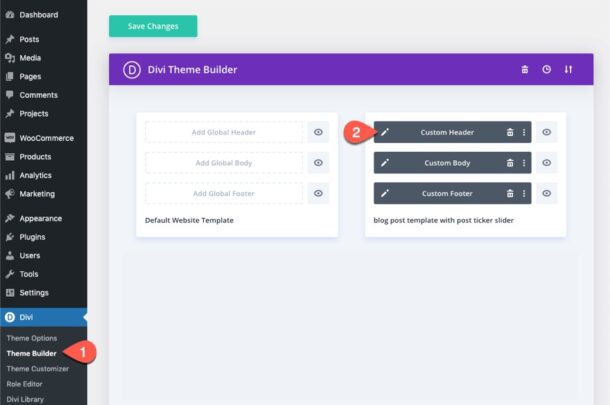This screenshot has width=610, height=405.
Task: Click the Add Global Footer placeholder
Action: 224,193
